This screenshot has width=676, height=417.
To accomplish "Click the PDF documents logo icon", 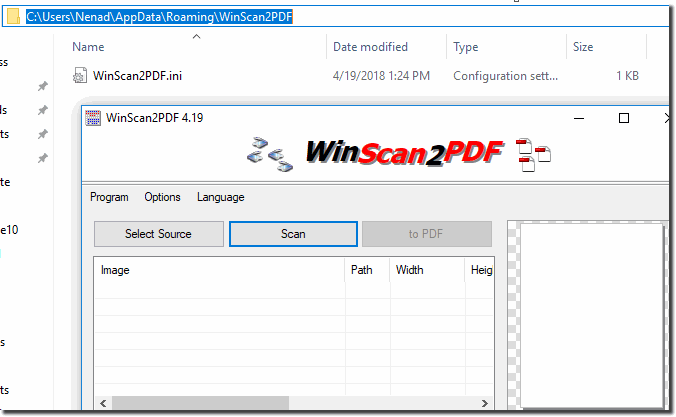I will point(533,155).
